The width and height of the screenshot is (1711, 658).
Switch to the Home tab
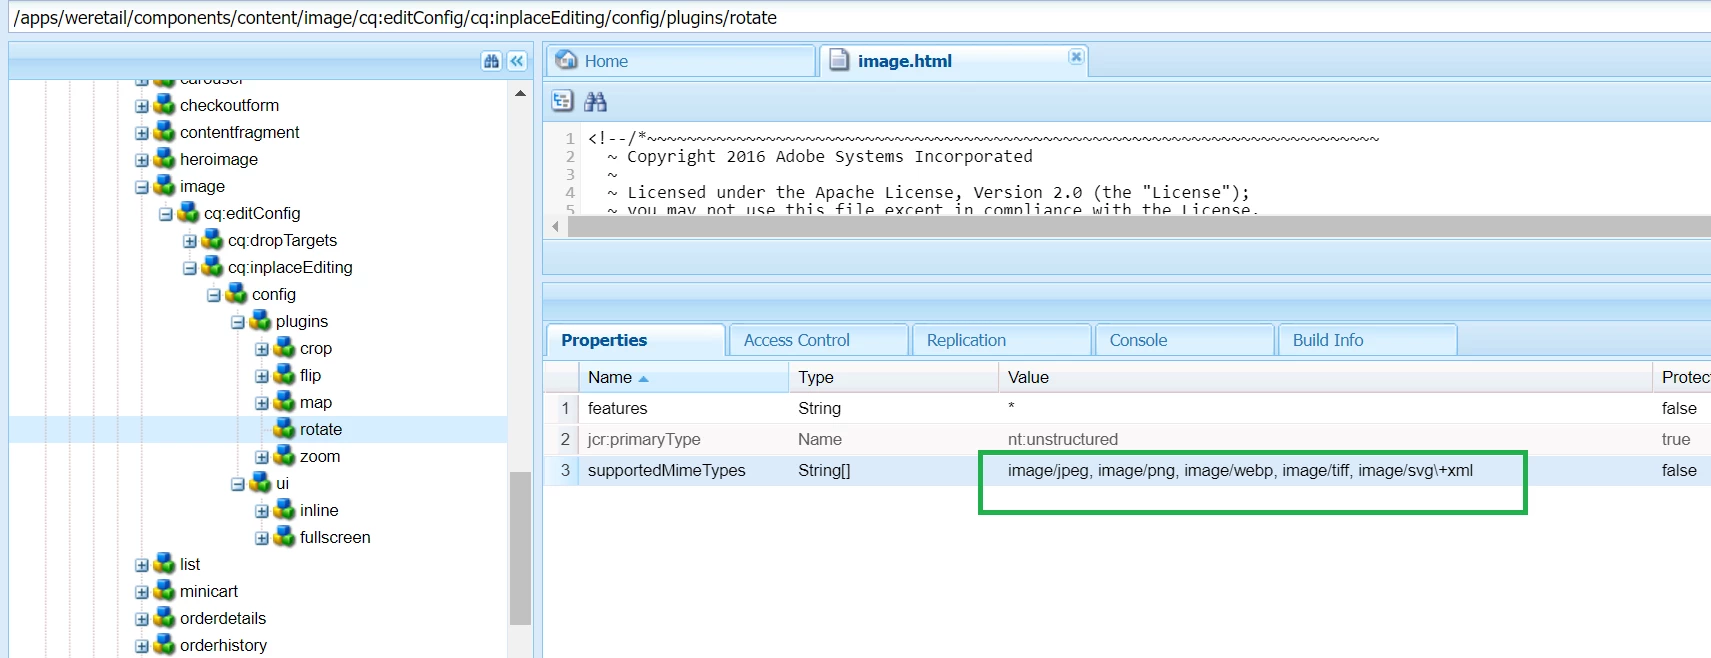pos(681,61)
